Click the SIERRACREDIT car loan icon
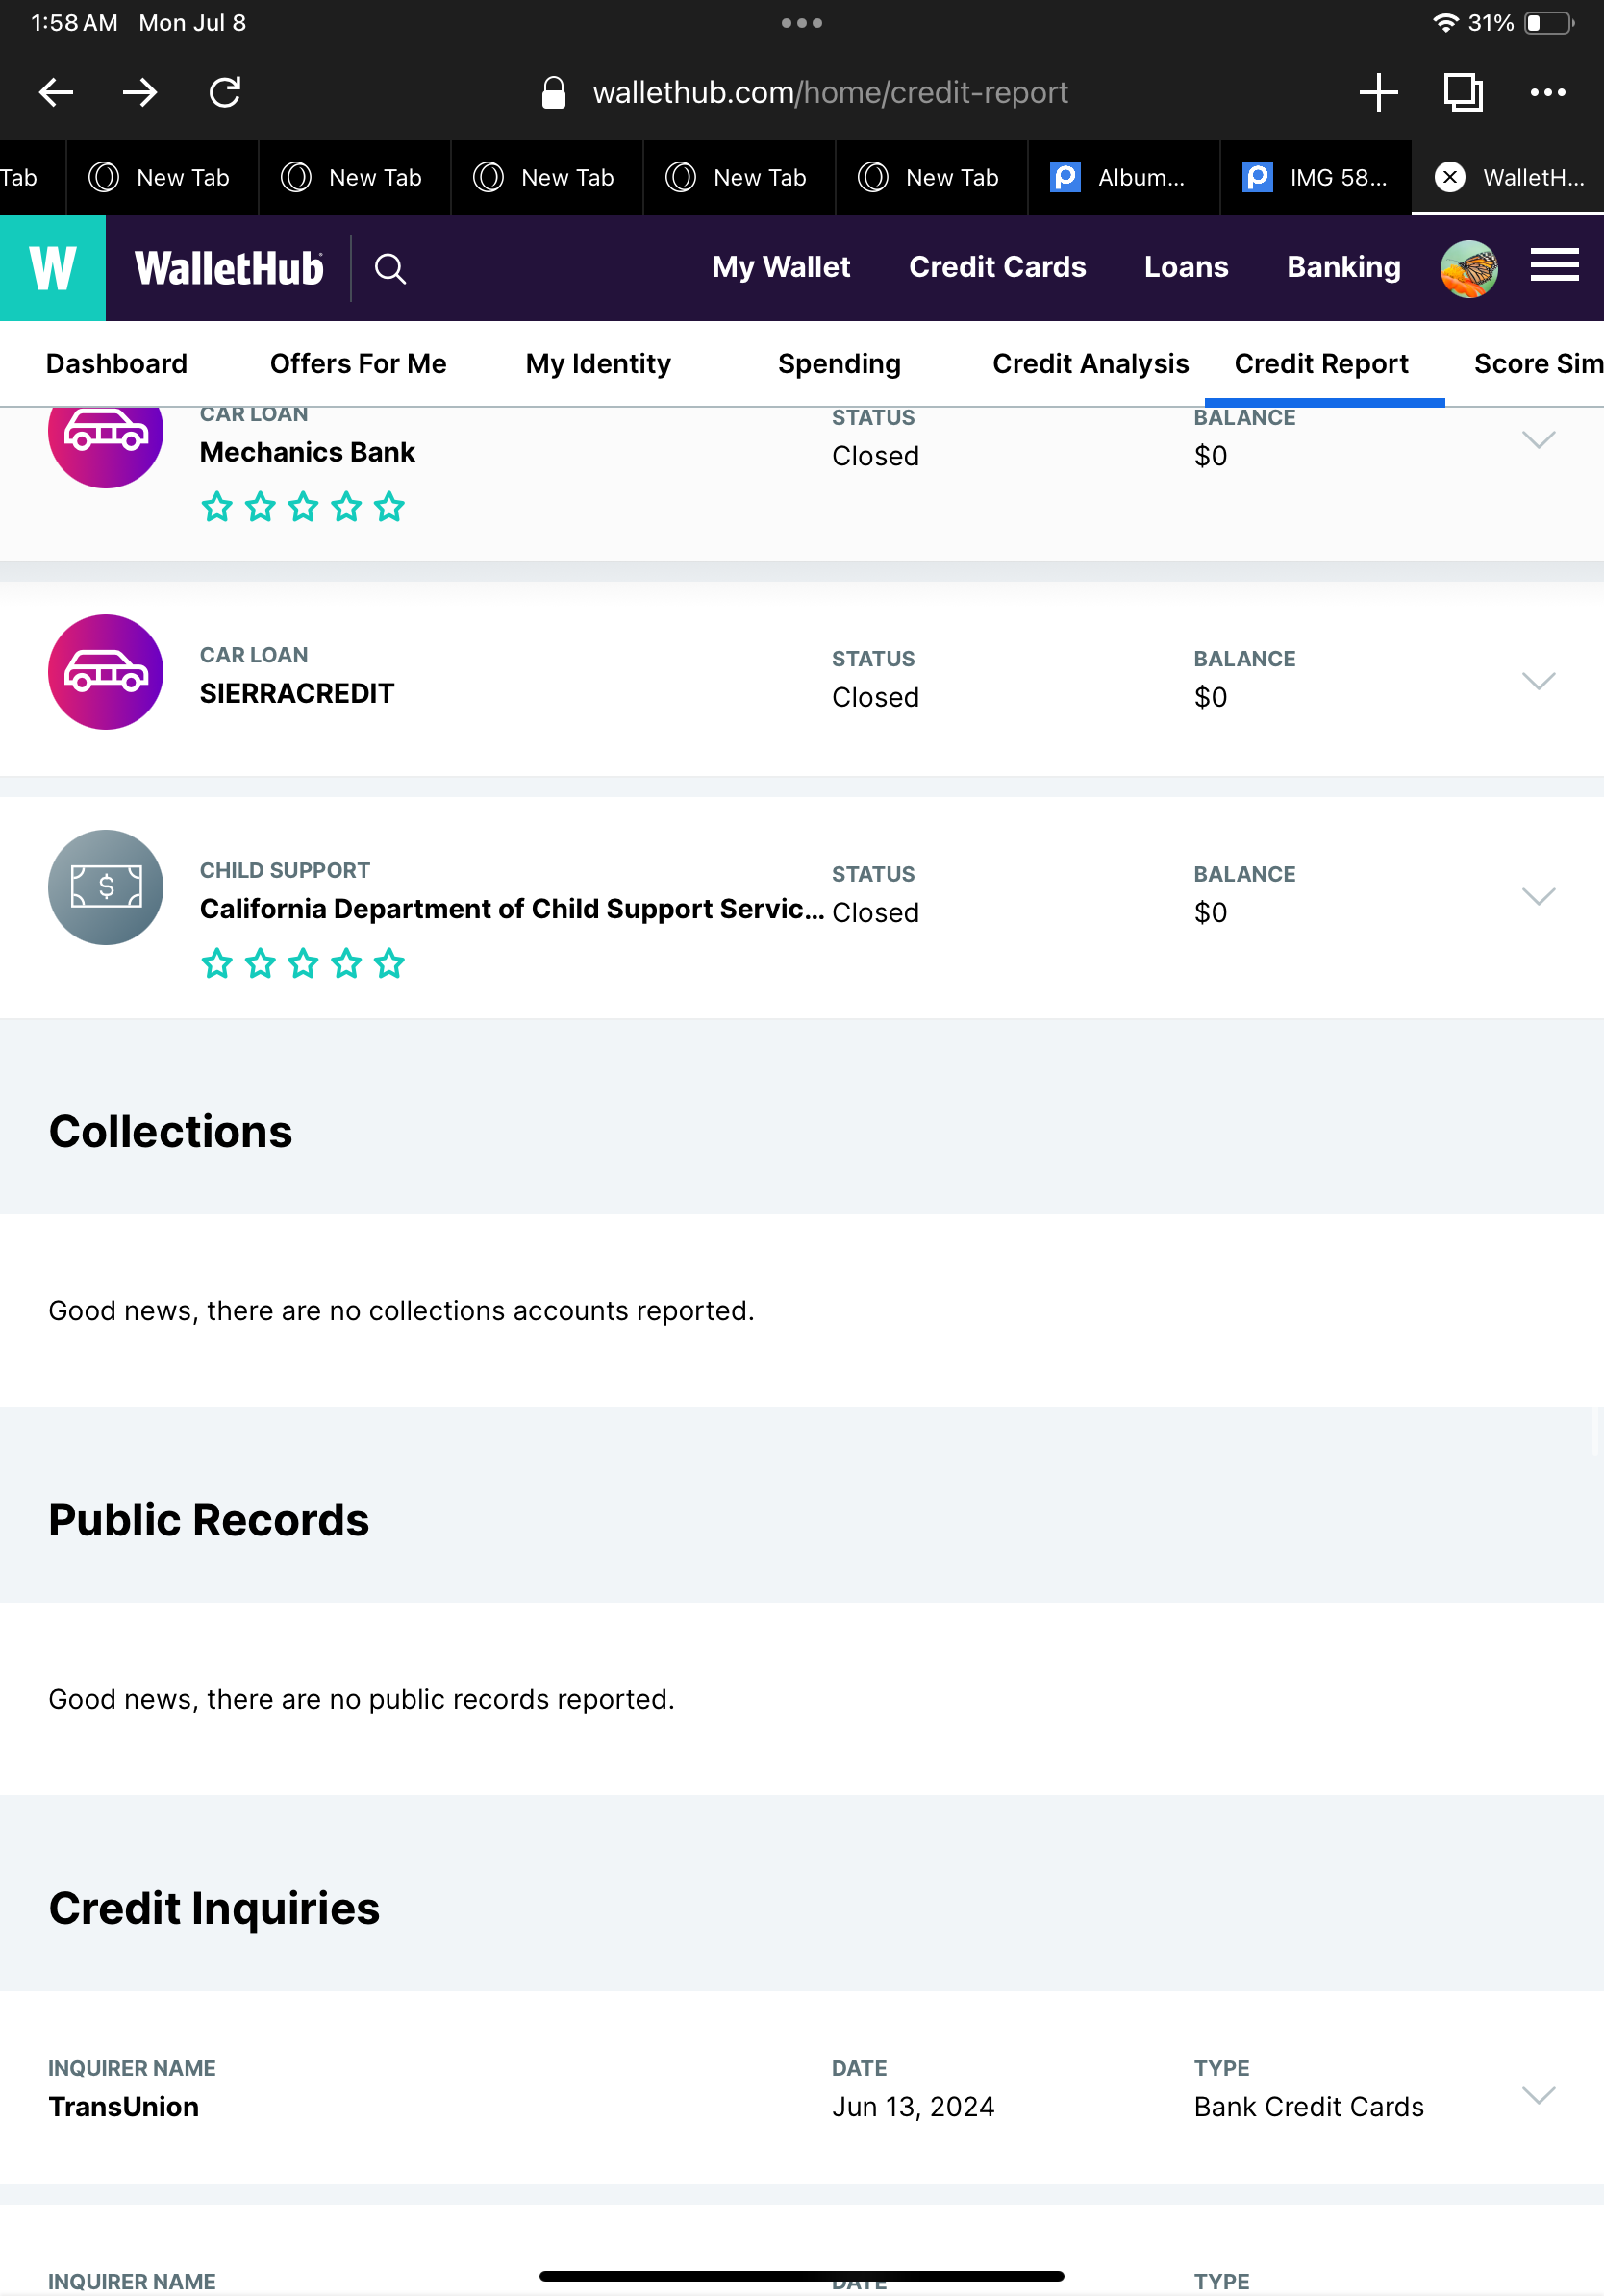1604x2296 pixels. [106, 672]
